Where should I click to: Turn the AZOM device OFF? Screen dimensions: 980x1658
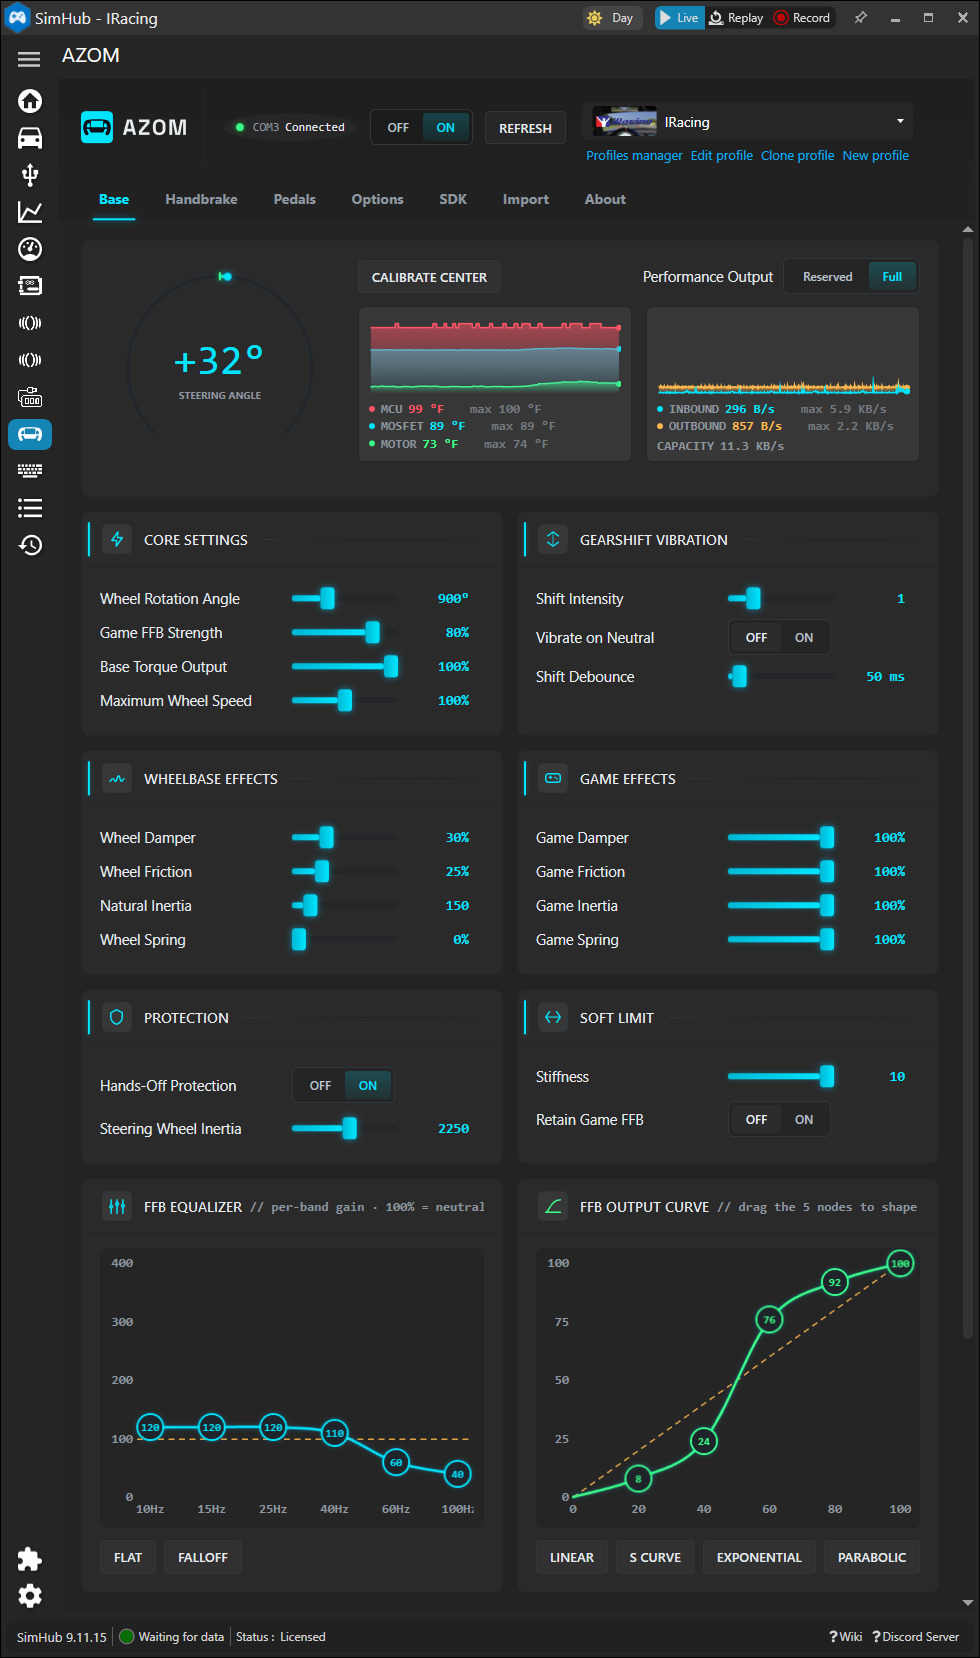pyautogui.click(x=398, y=128)
